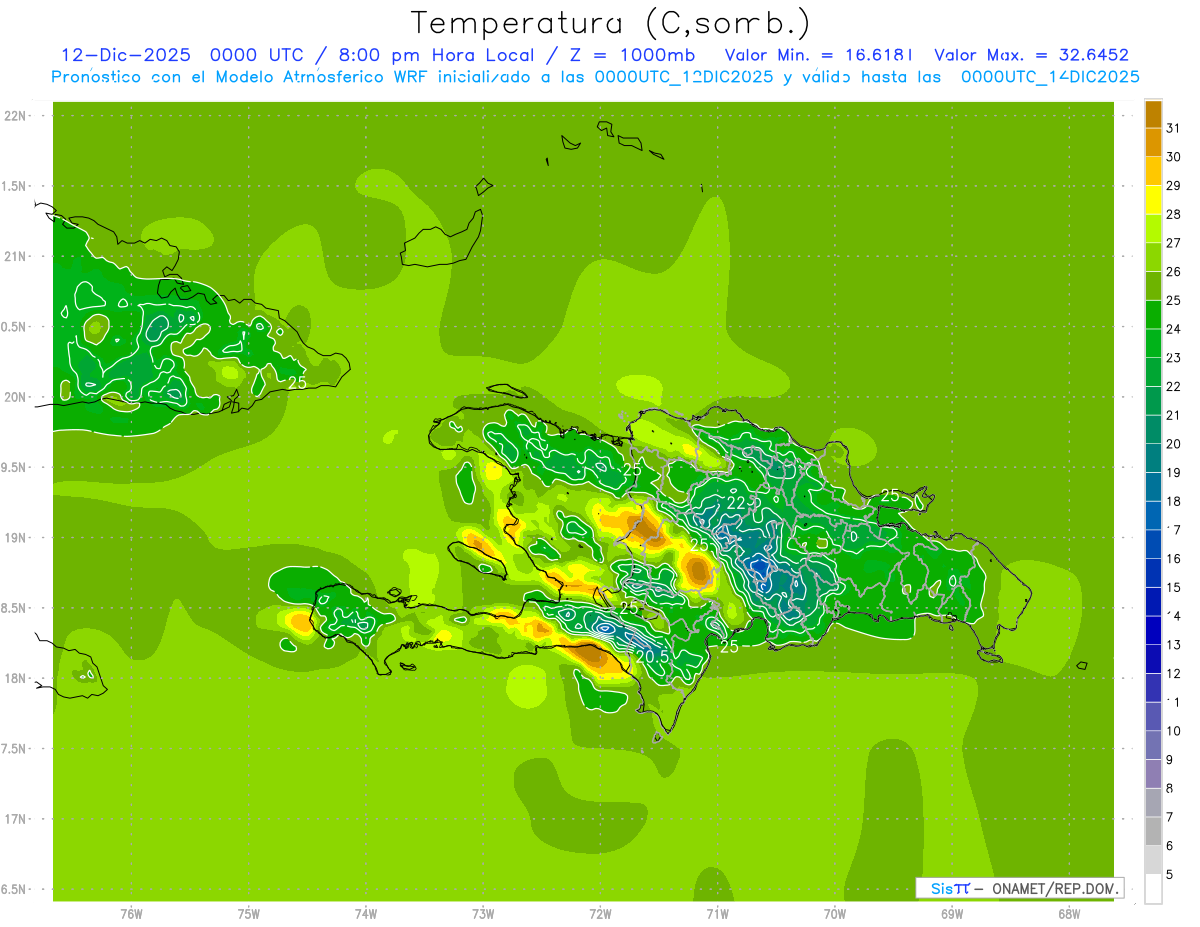Click the colorbar label "16"
The image size is (1200, 927).
point(1173,558)
